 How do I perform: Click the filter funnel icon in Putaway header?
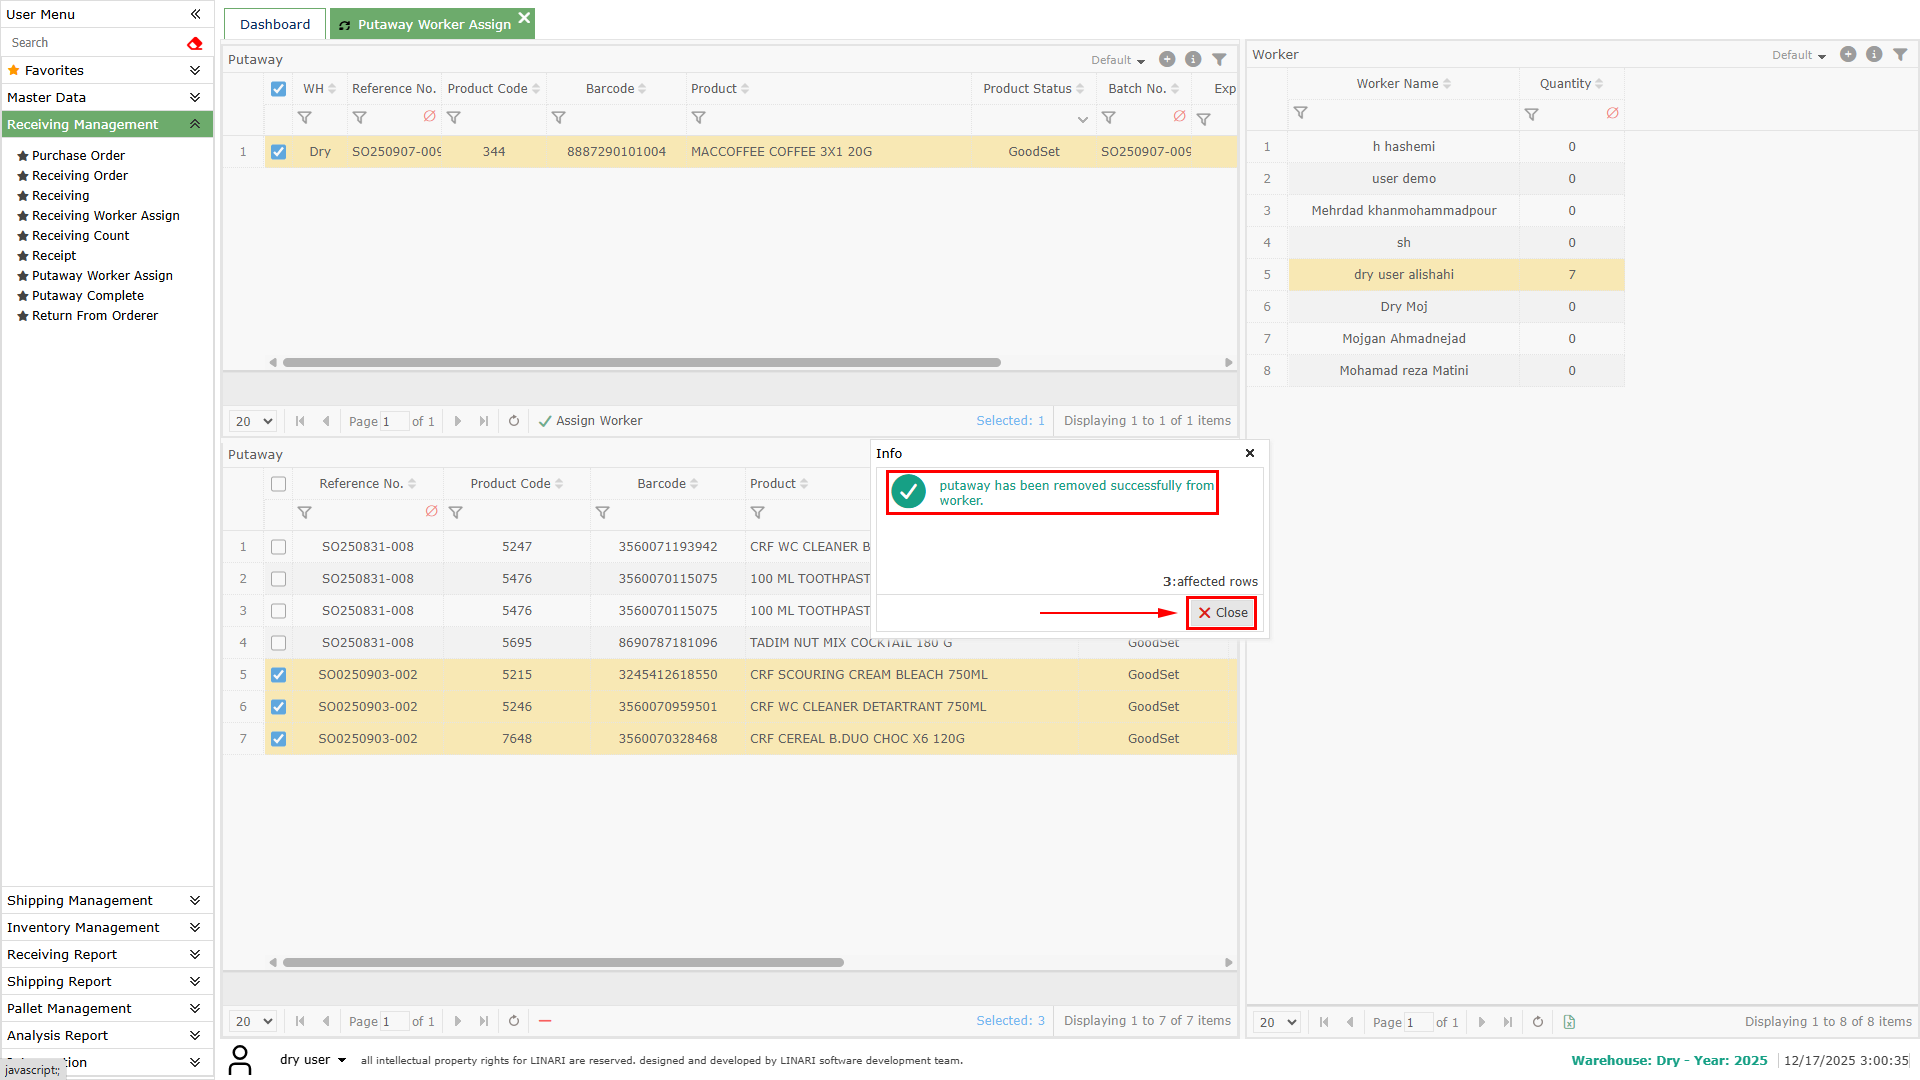1219,59
